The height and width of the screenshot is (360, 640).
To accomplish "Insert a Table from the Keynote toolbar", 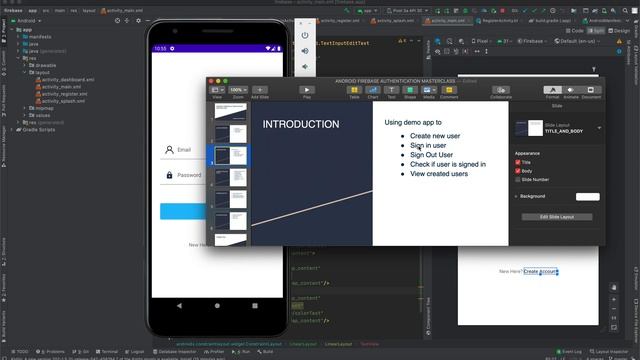I will click(354, 90).
